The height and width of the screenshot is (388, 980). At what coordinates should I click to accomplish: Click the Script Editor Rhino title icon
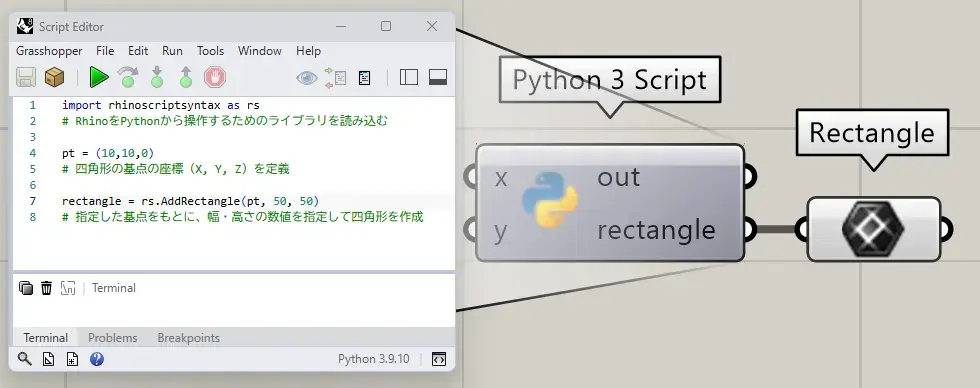[x=25, y=26]
